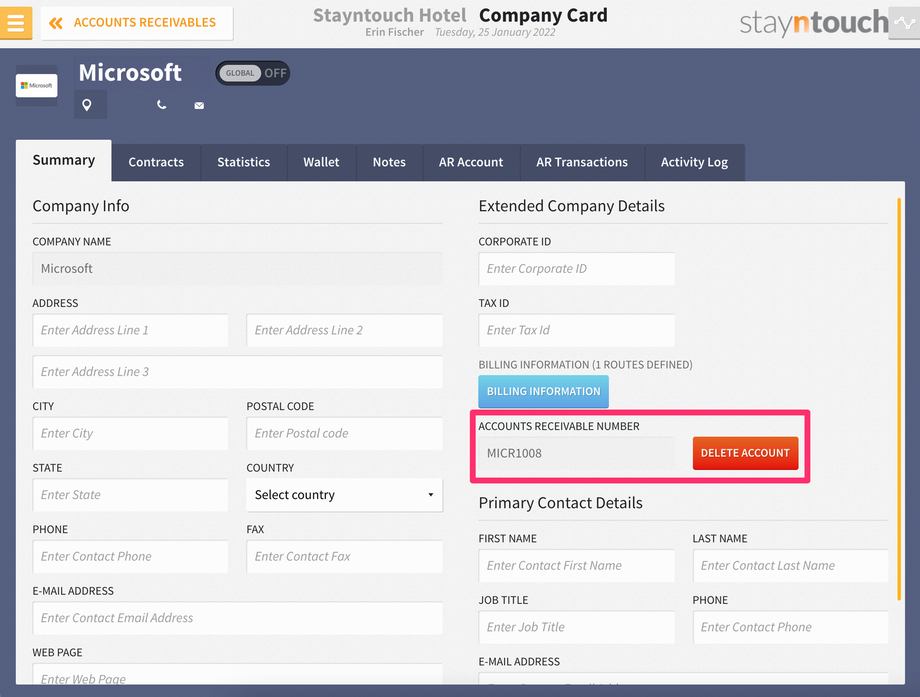Click the Accounts Receivable Number field
Viewport: 920px width, 697px height.
coord(577,454)
